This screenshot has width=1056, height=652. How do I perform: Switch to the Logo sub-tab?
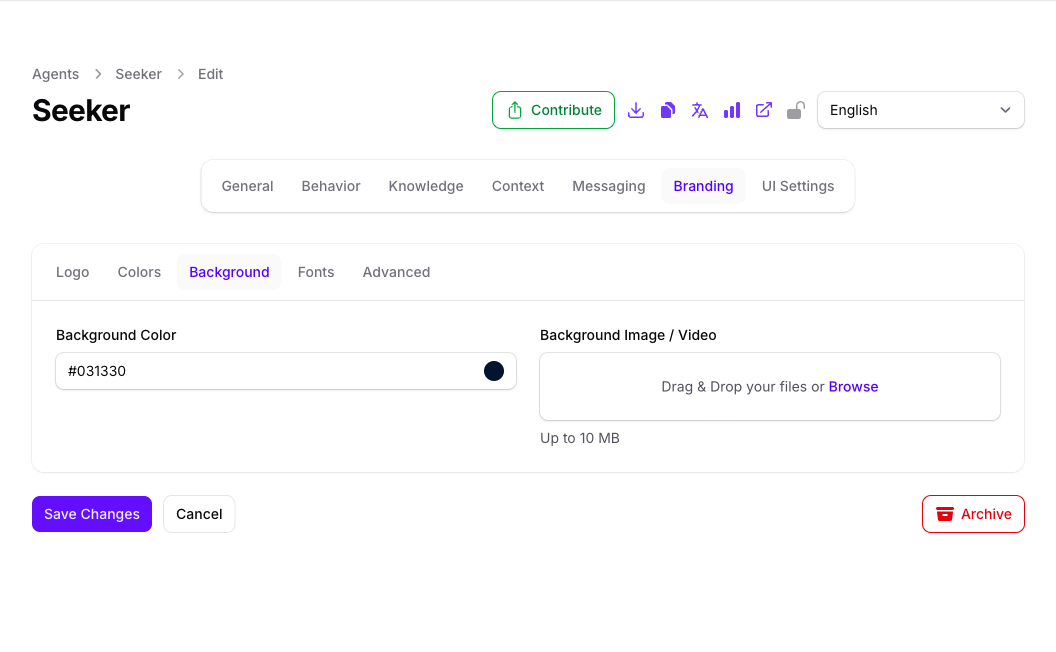[73, 272]
